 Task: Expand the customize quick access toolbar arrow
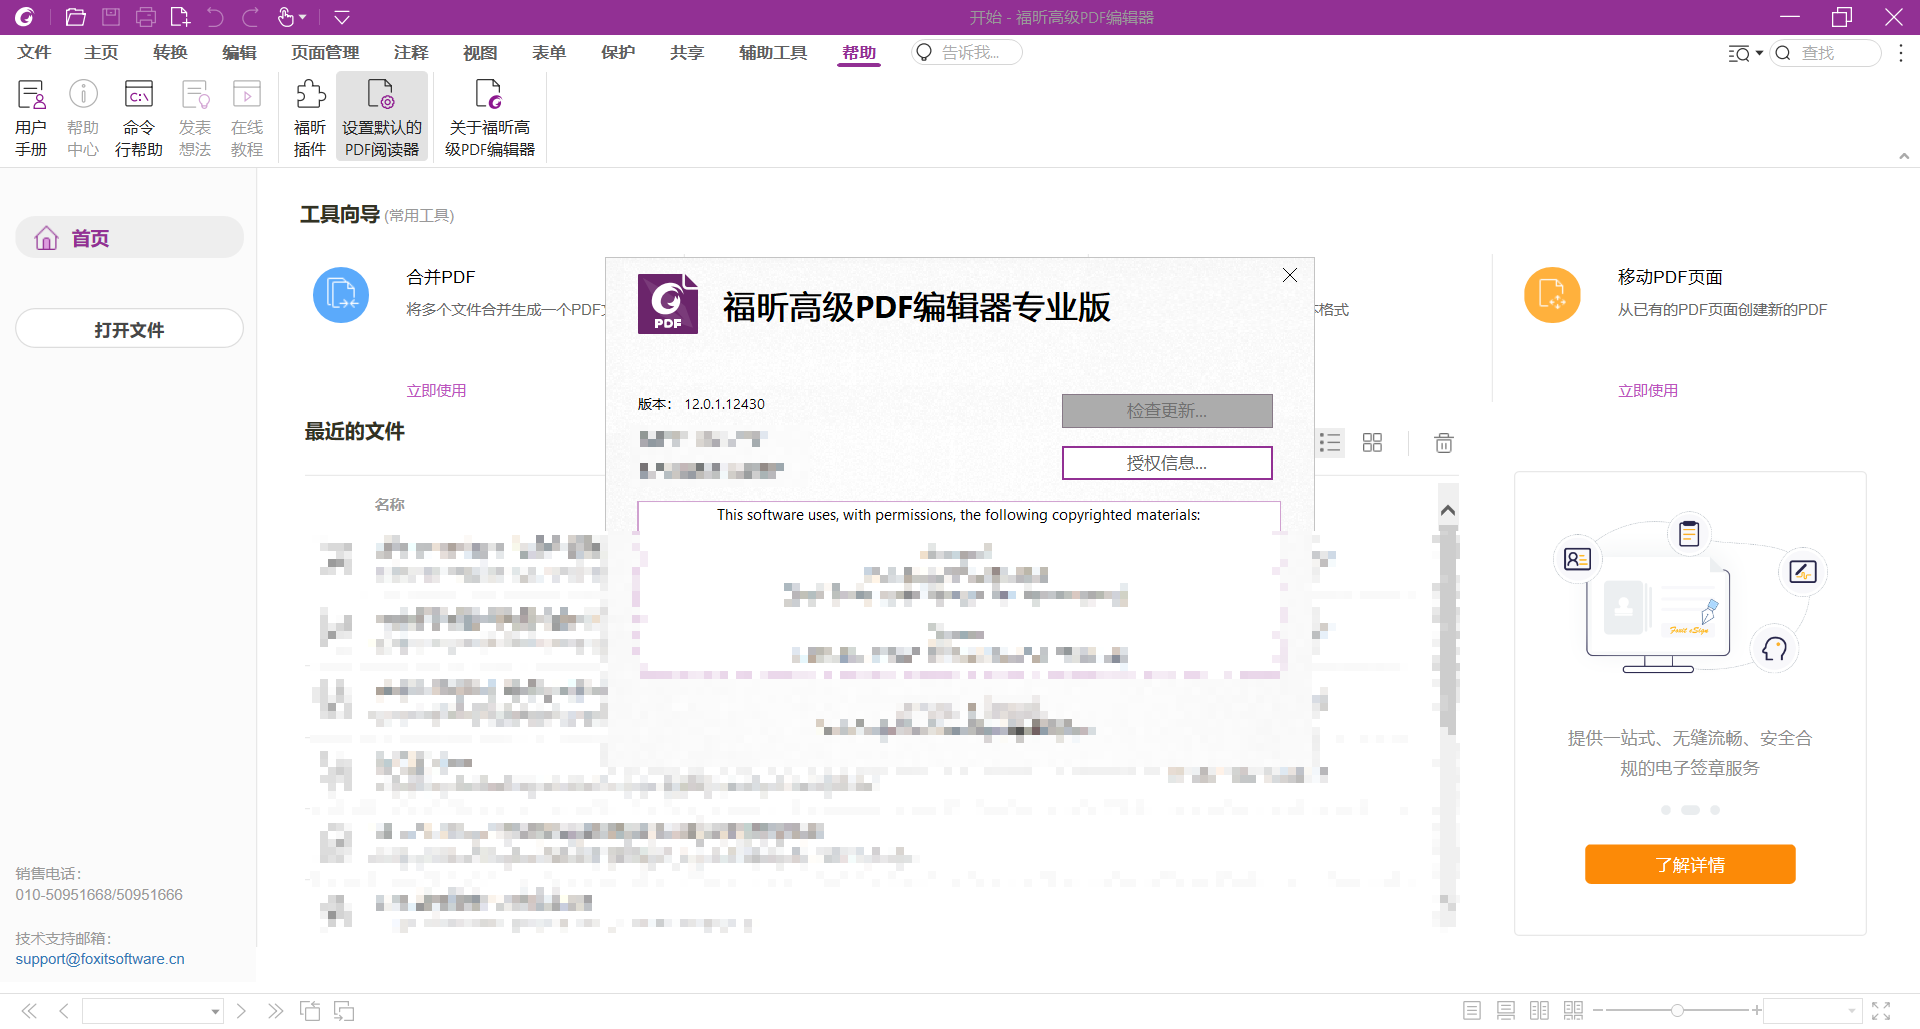pyautogui.click(x=341, y=17)
